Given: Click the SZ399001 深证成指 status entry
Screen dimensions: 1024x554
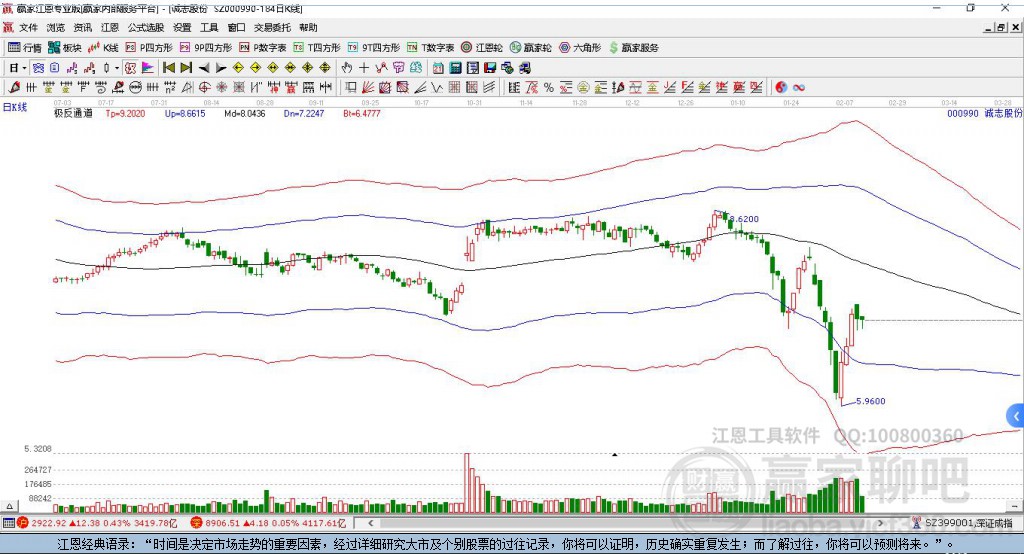Looking at the screenshot, I should 963,523.
